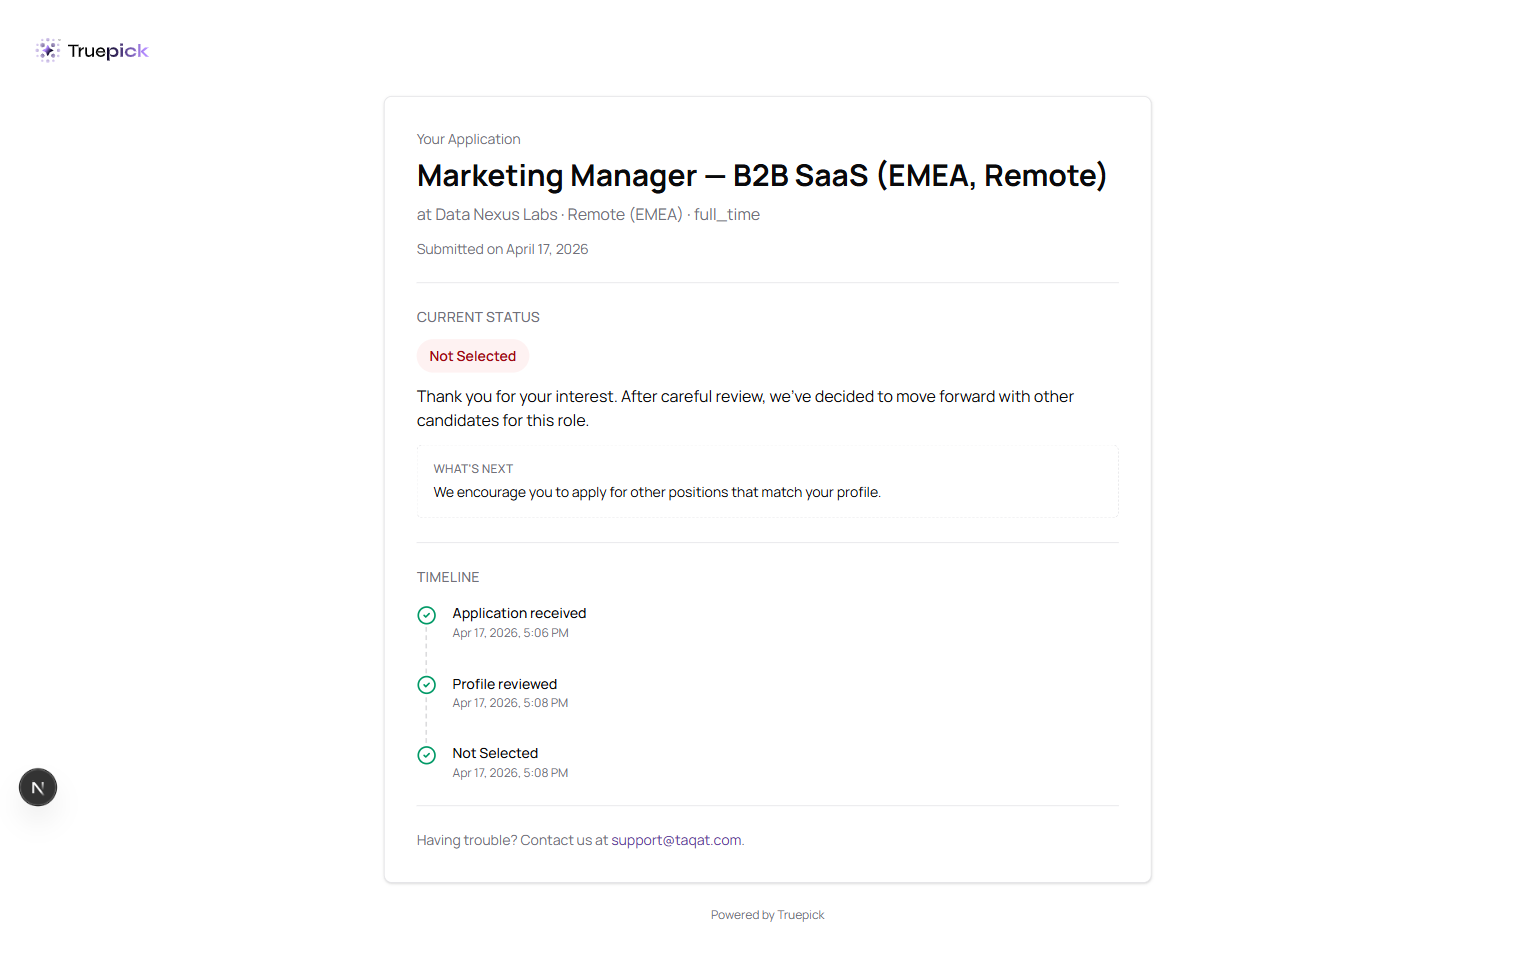
Task: Open the support@taqat.com email link
Action: [676, 840]
